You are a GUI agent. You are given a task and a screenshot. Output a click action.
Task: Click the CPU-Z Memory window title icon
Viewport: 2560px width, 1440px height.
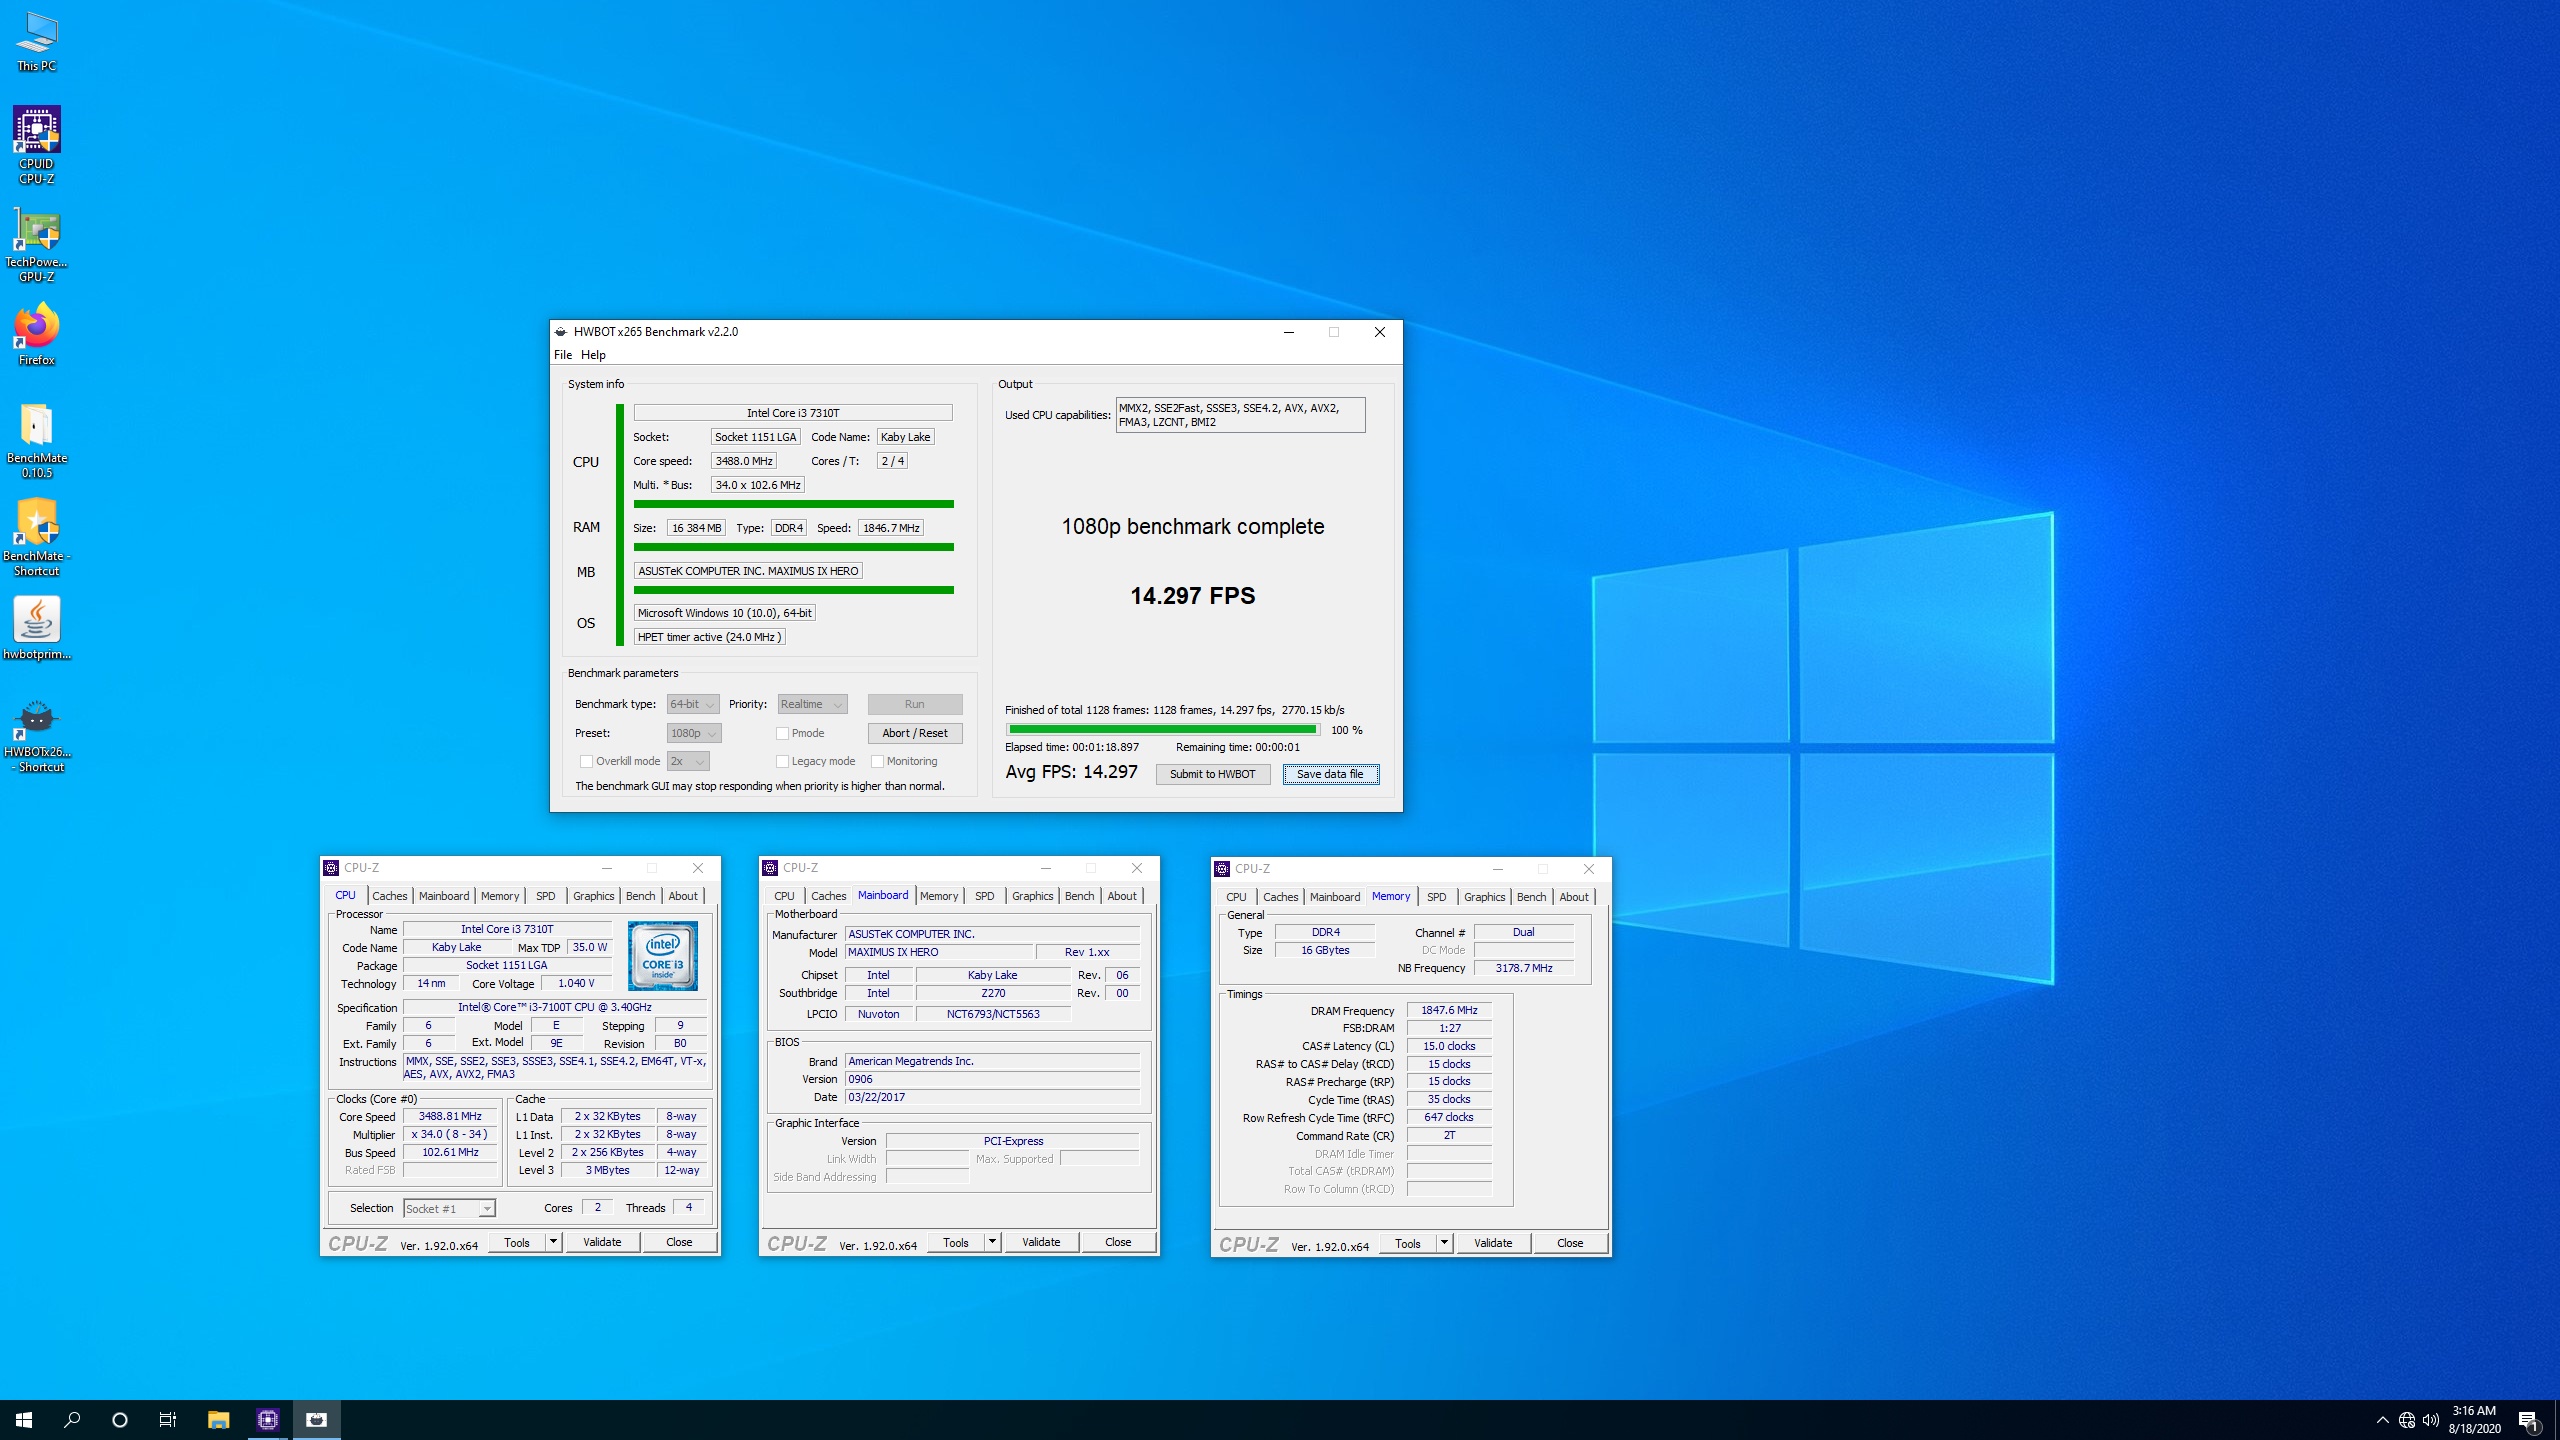click(1222, 869)
